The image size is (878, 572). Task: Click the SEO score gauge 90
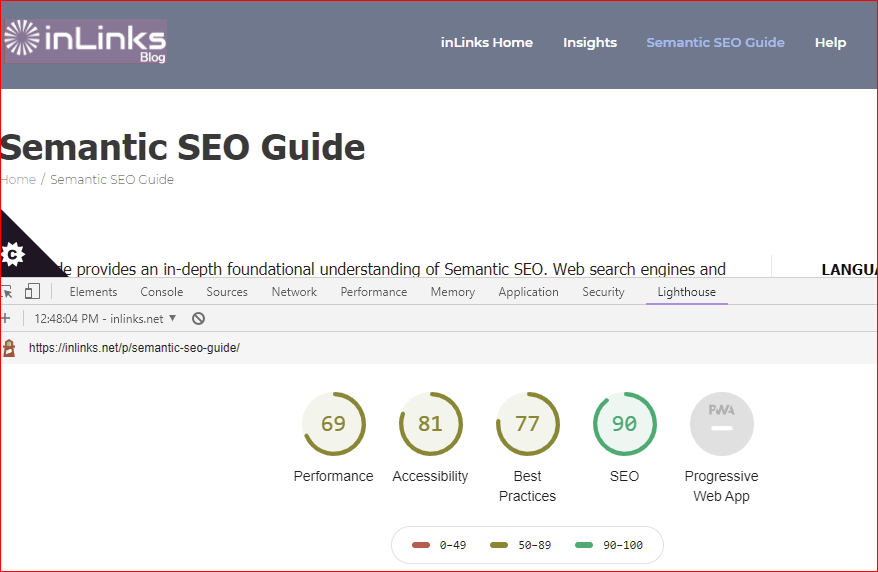tap(624, 424)
